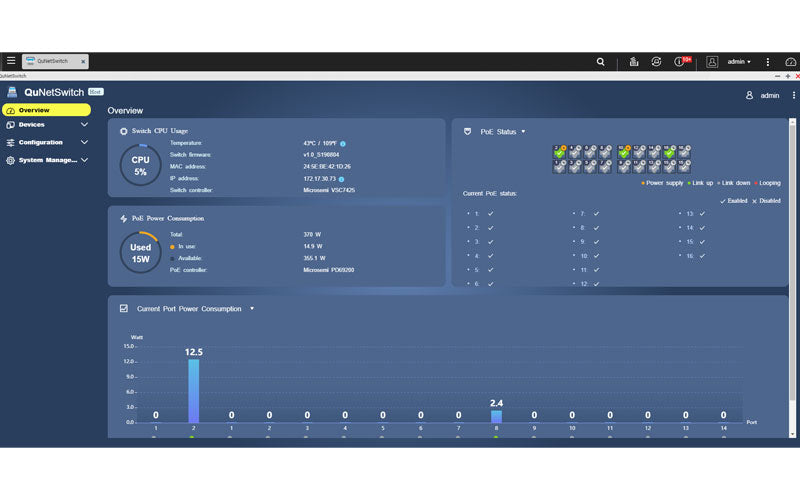Click PoE status checkmark for port 13
Viewport: 800px width, 500px height.
point(703,213)
